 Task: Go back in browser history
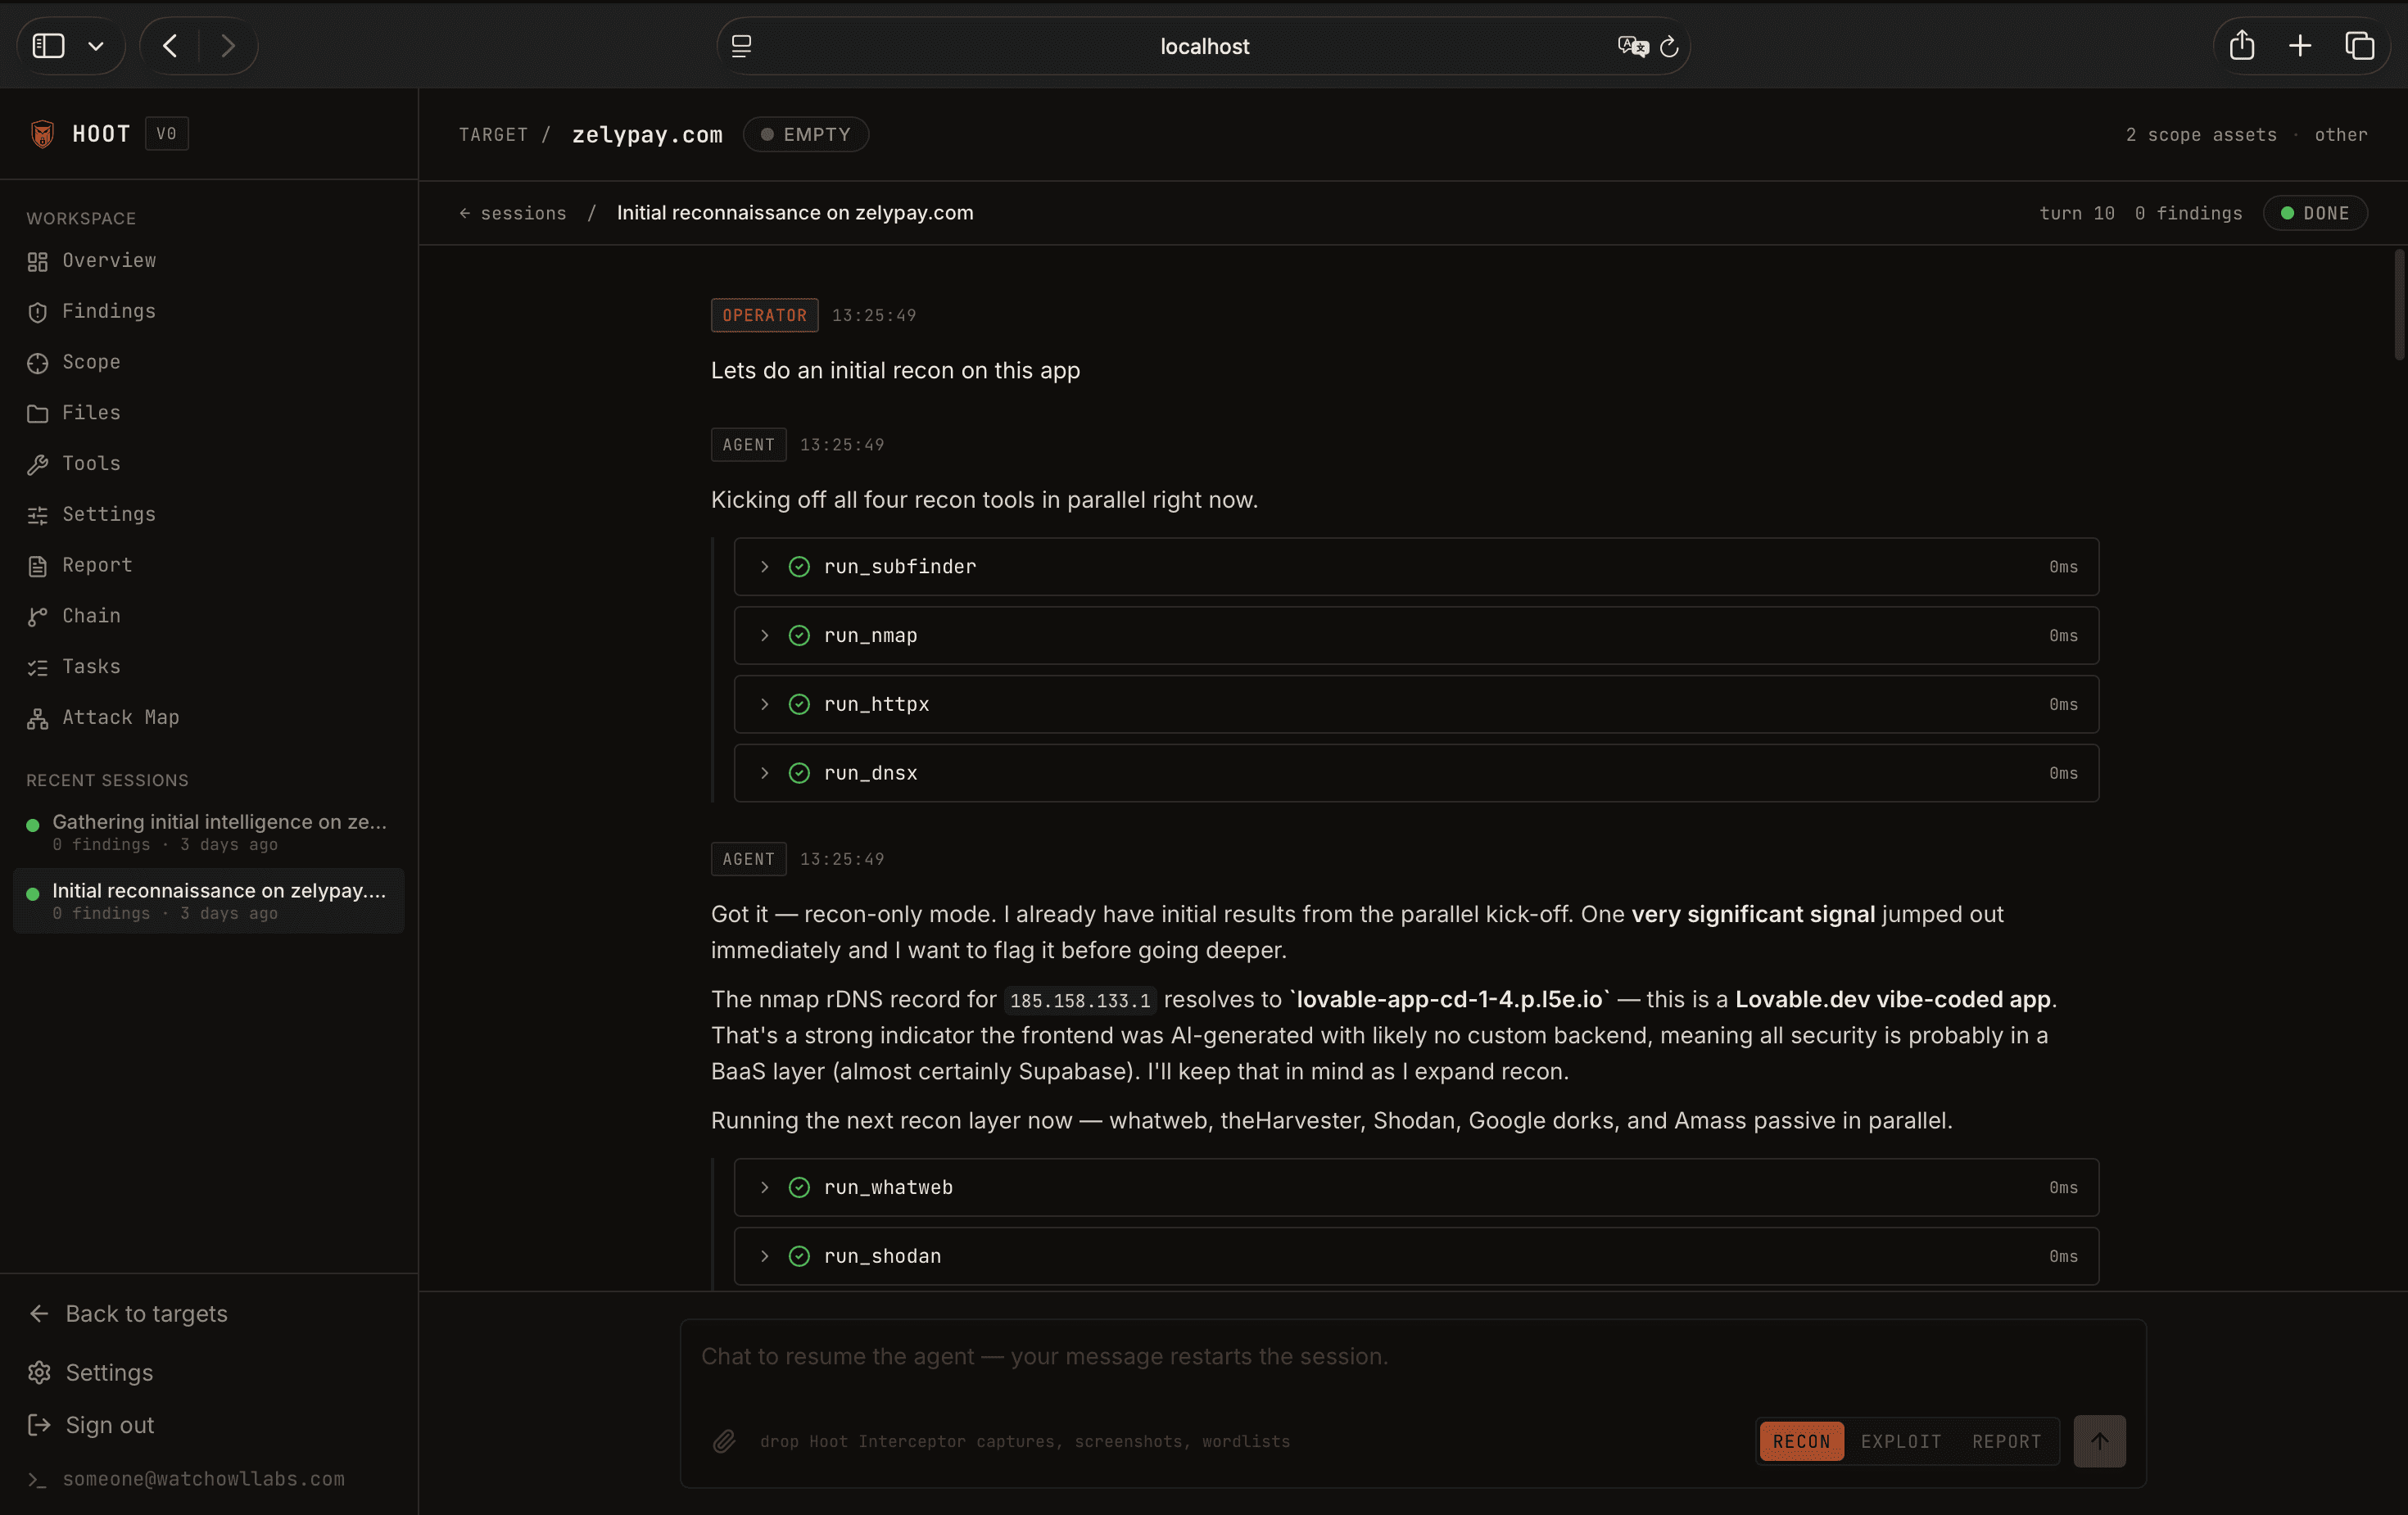pos(170,46)
